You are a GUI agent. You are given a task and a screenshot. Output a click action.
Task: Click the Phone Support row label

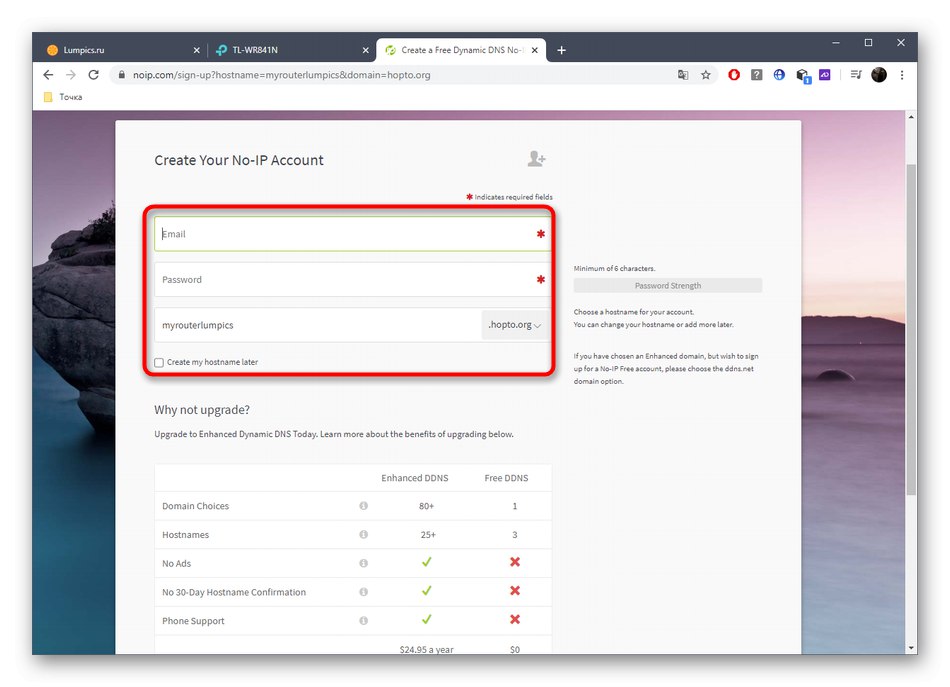[193, 621]
